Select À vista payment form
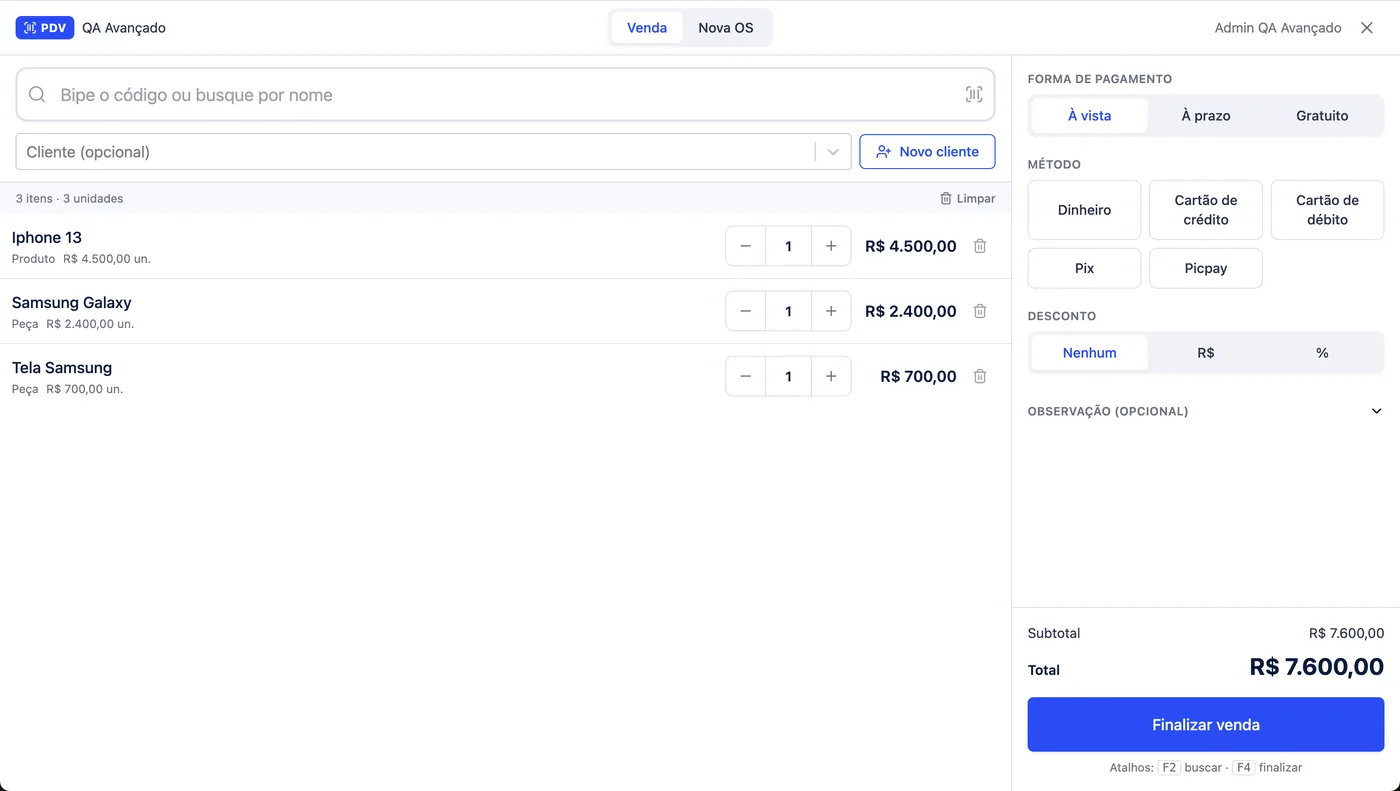This screenshot has height=791, width=1400. 1089,116
